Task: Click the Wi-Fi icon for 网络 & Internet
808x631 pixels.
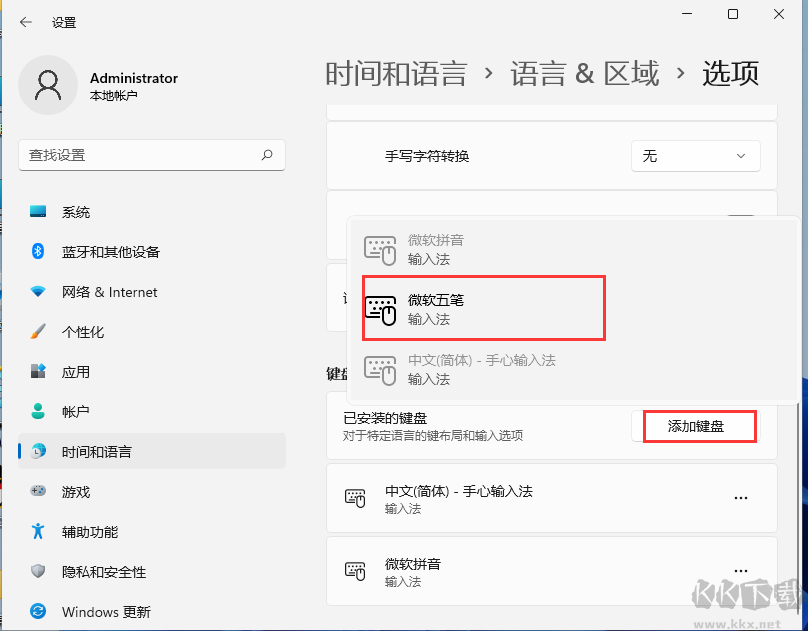Action: [38, 292]
